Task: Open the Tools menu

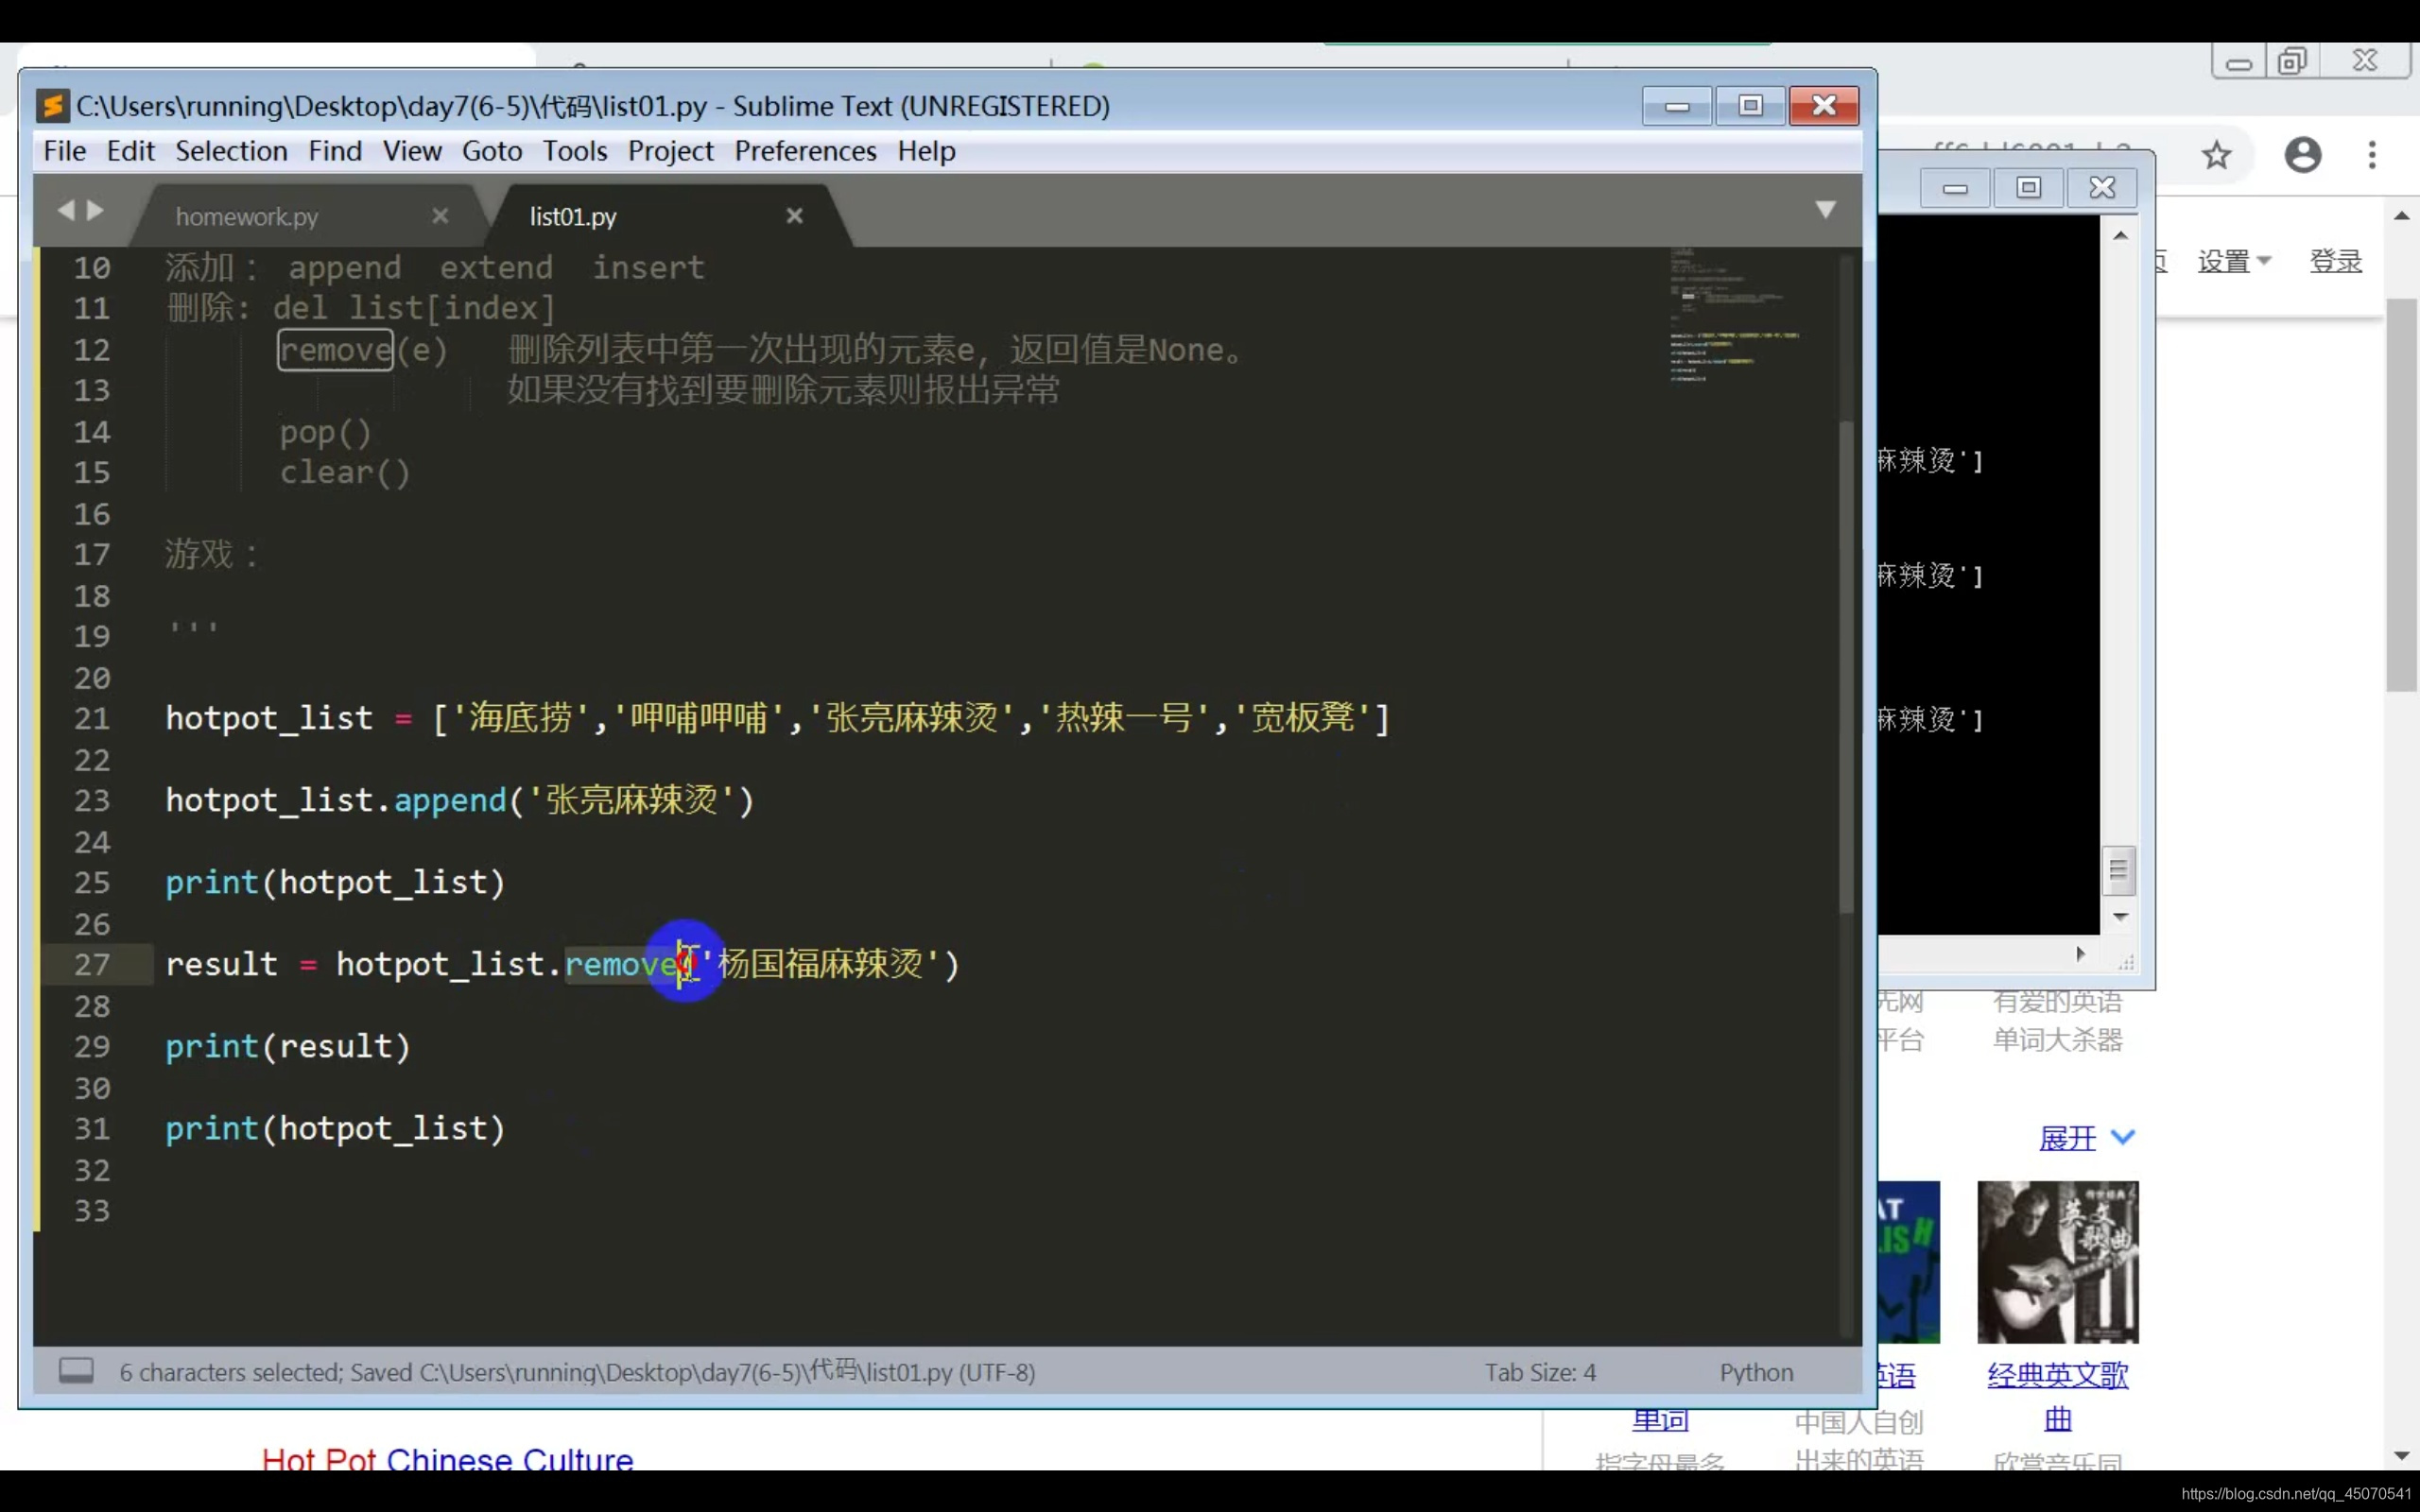Action: pos(574,151)
